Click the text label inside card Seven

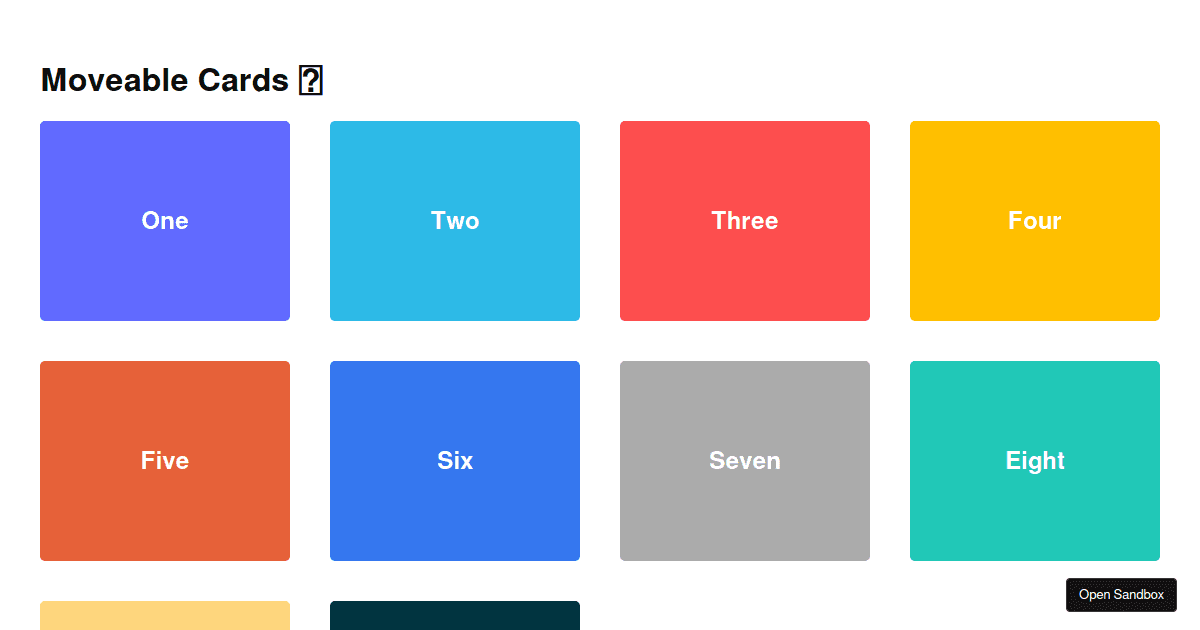[x=745, y=461]
